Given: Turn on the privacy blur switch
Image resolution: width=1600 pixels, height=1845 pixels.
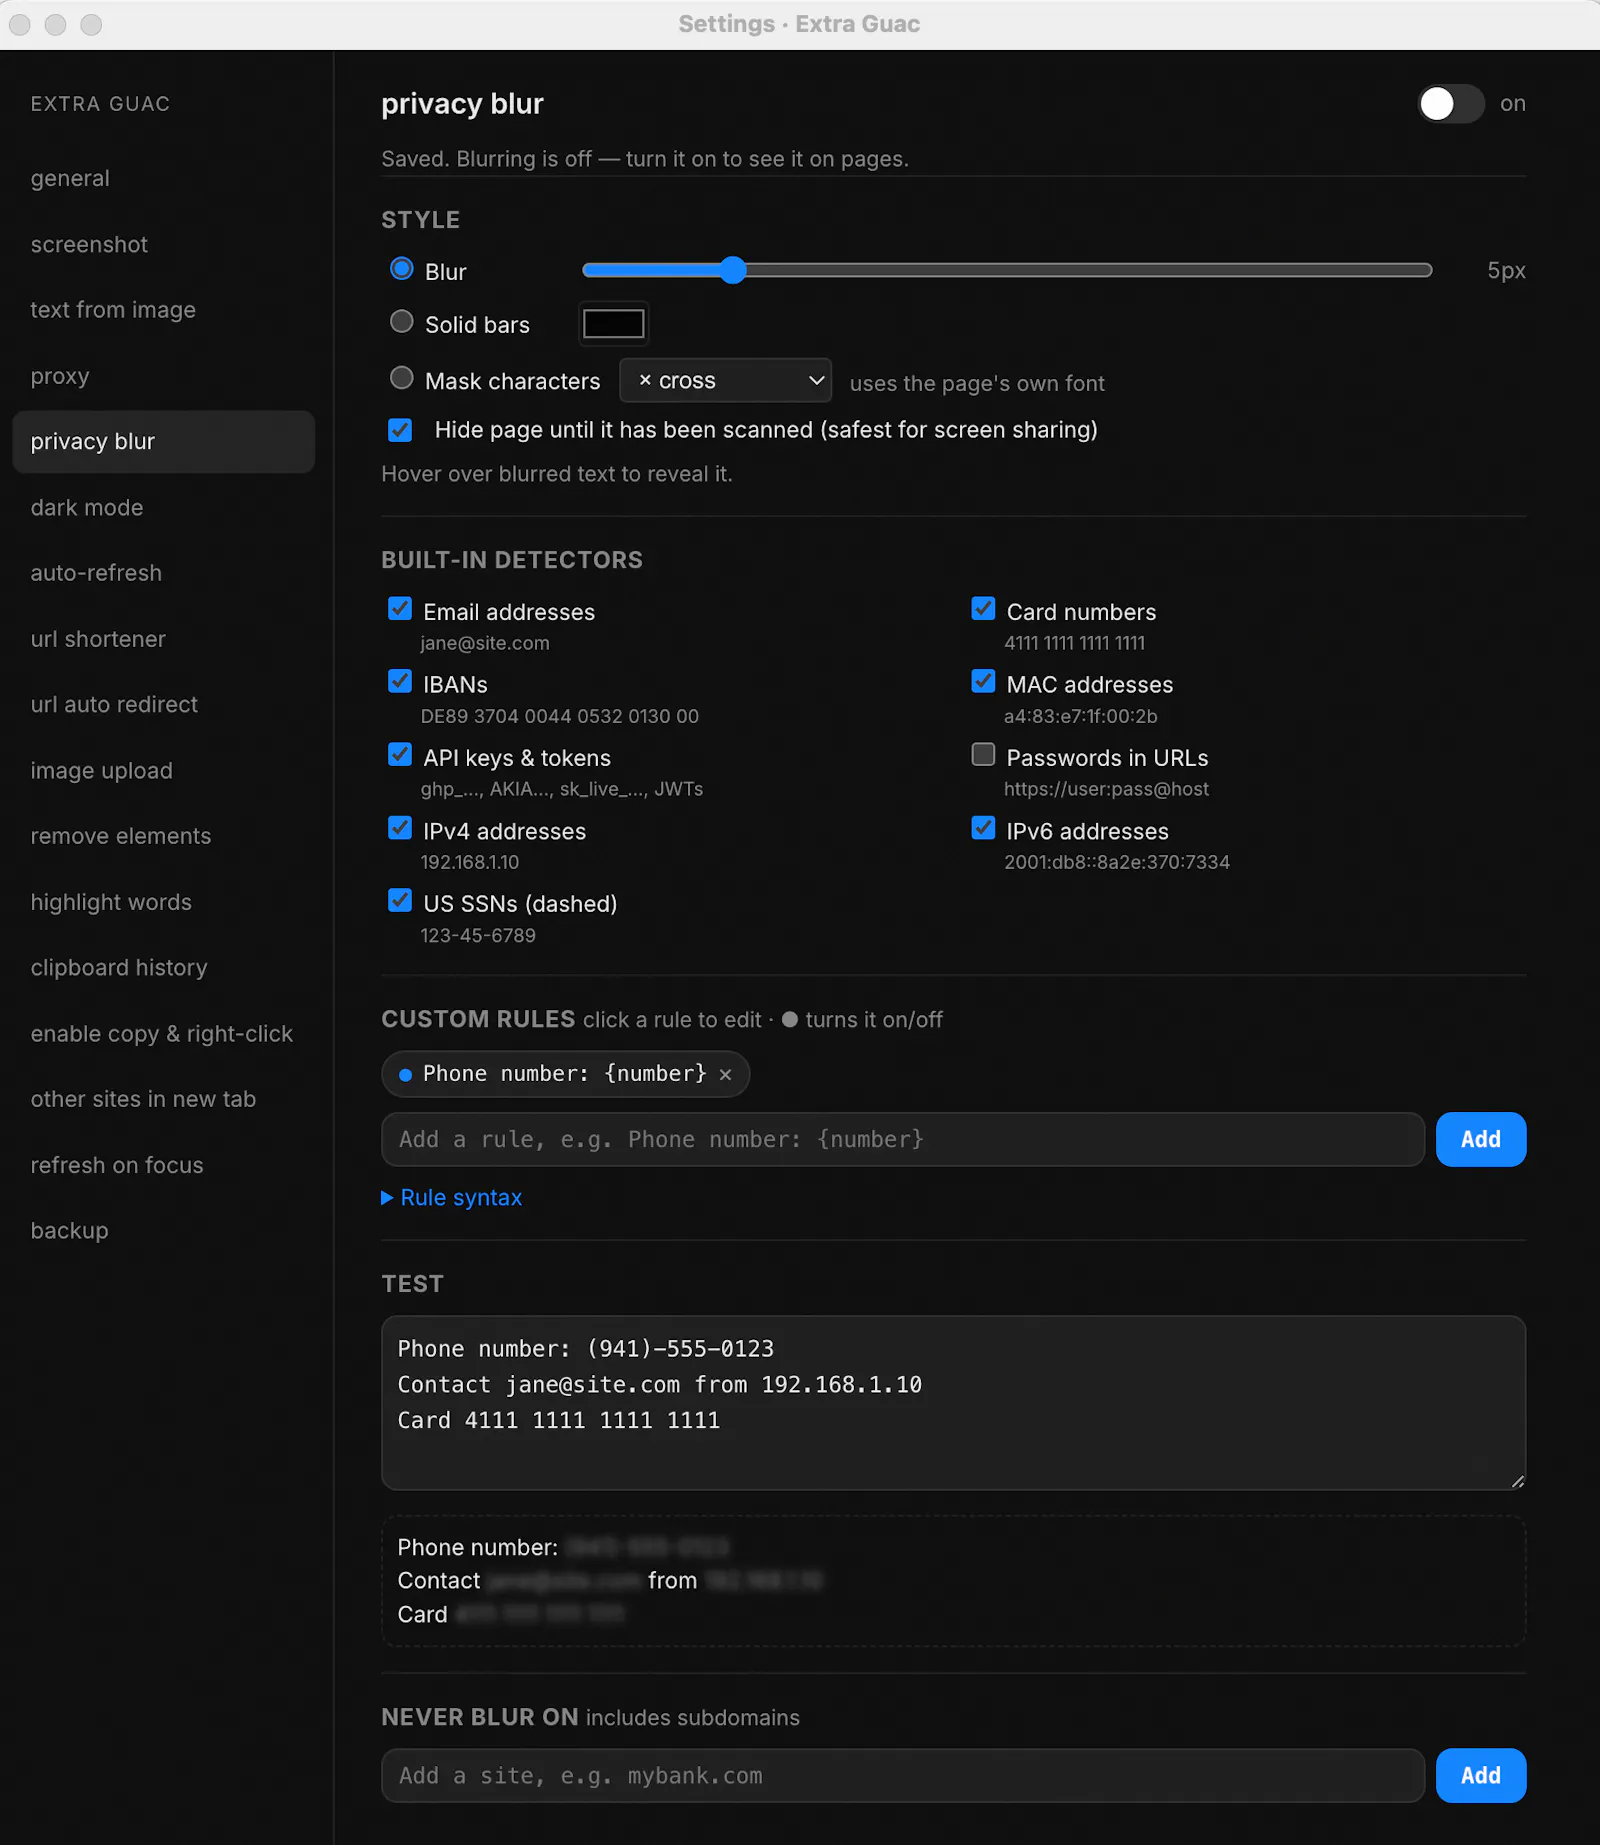Looking at the screenshot, I should pyautogui.click(x=1450, y=104).
